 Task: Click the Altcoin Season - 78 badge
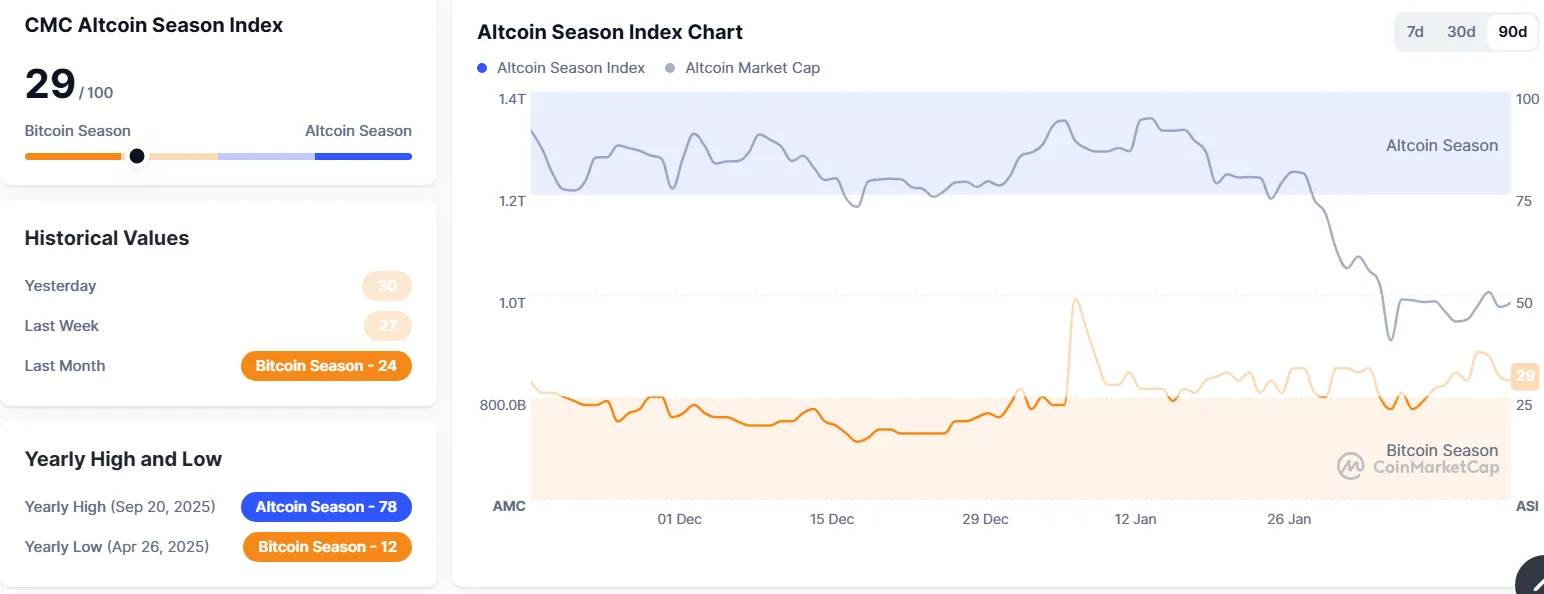326,507
